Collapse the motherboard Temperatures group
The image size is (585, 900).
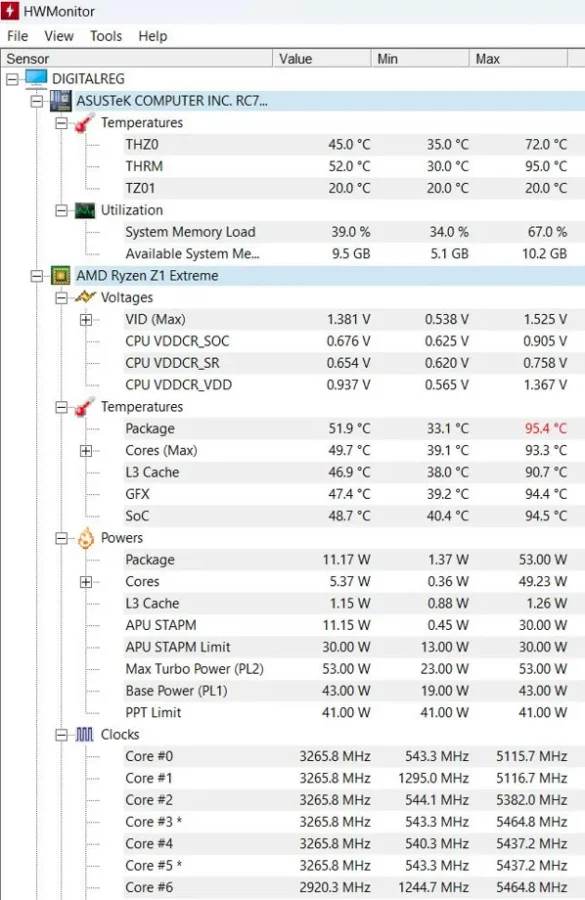tap(61, 123)
